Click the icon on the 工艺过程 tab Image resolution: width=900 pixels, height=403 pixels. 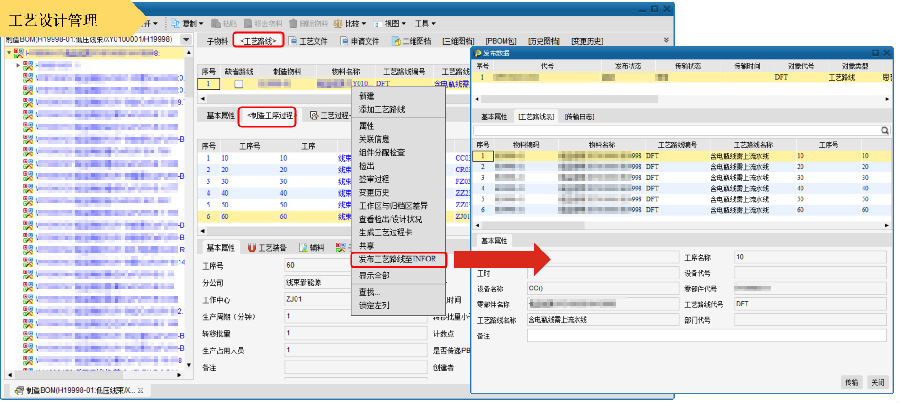(x=313, y=115)
